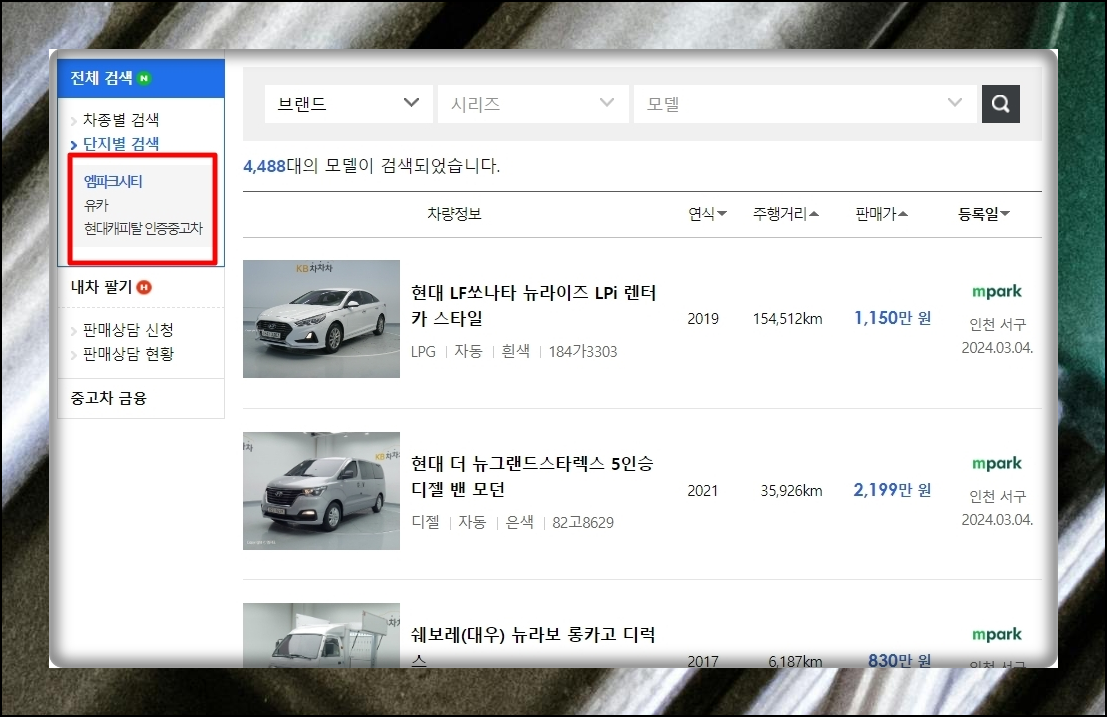
Task: Open 쉐보레(대우) 뉴라보 롱카고 listing title
Action: pos(533,646)
